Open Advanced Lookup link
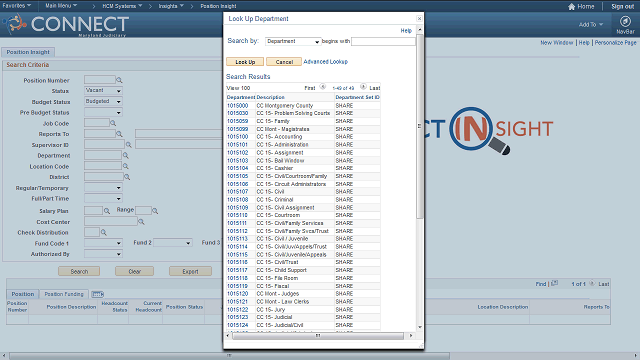This screenshot has width=640, height=360. pyautogui.click(x=325, y=62)
